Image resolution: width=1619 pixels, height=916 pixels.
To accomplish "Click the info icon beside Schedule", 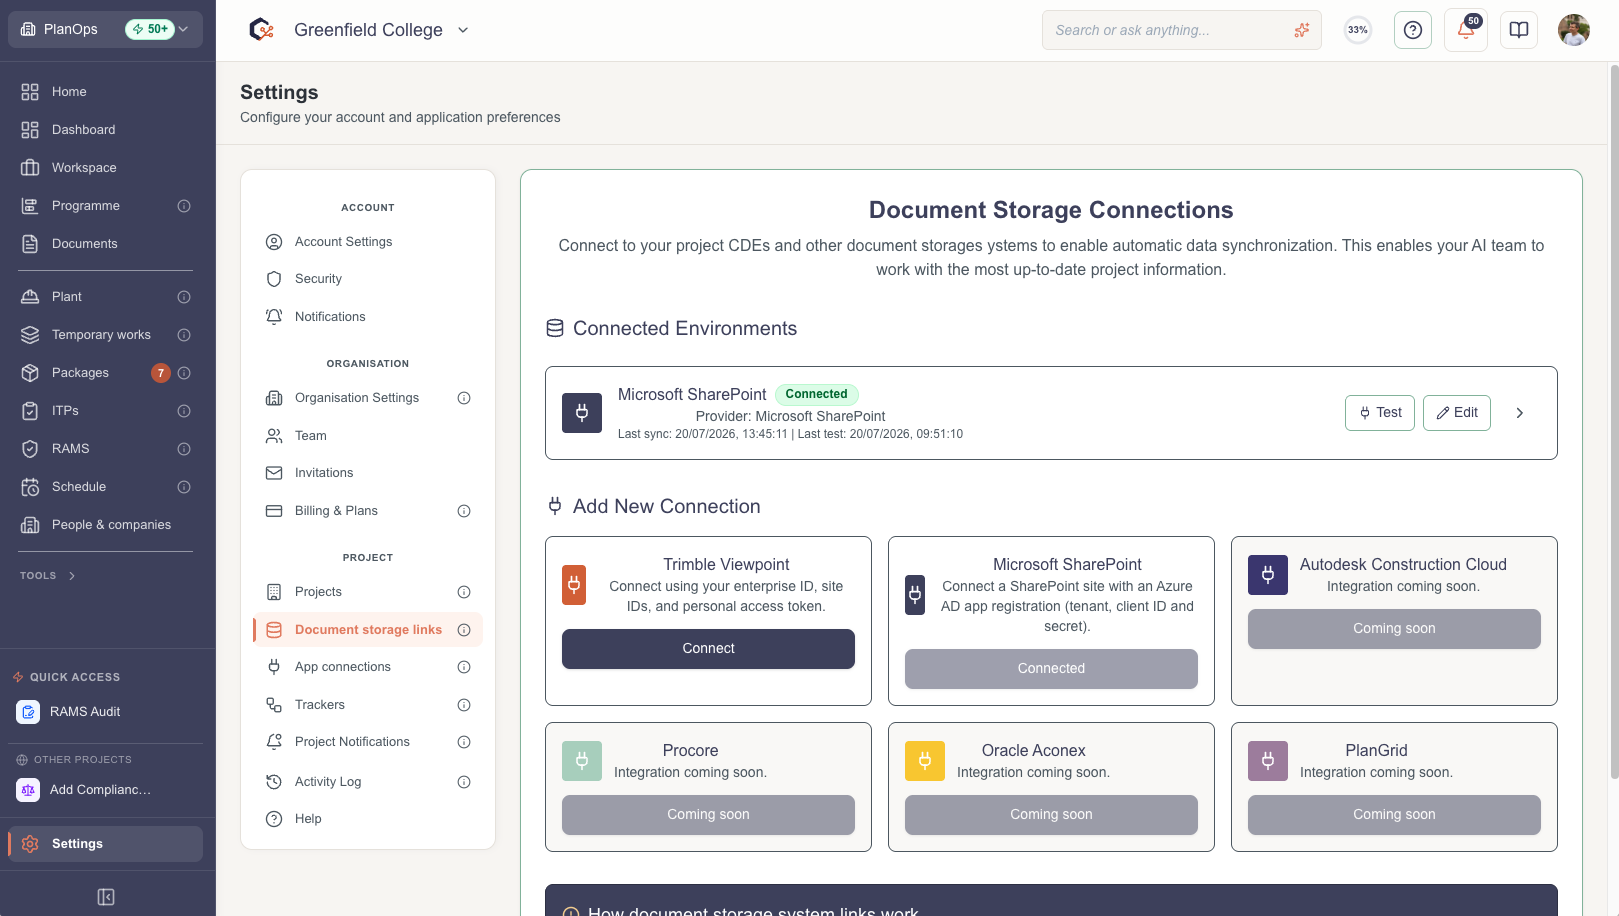I will [x=184, y=487].
